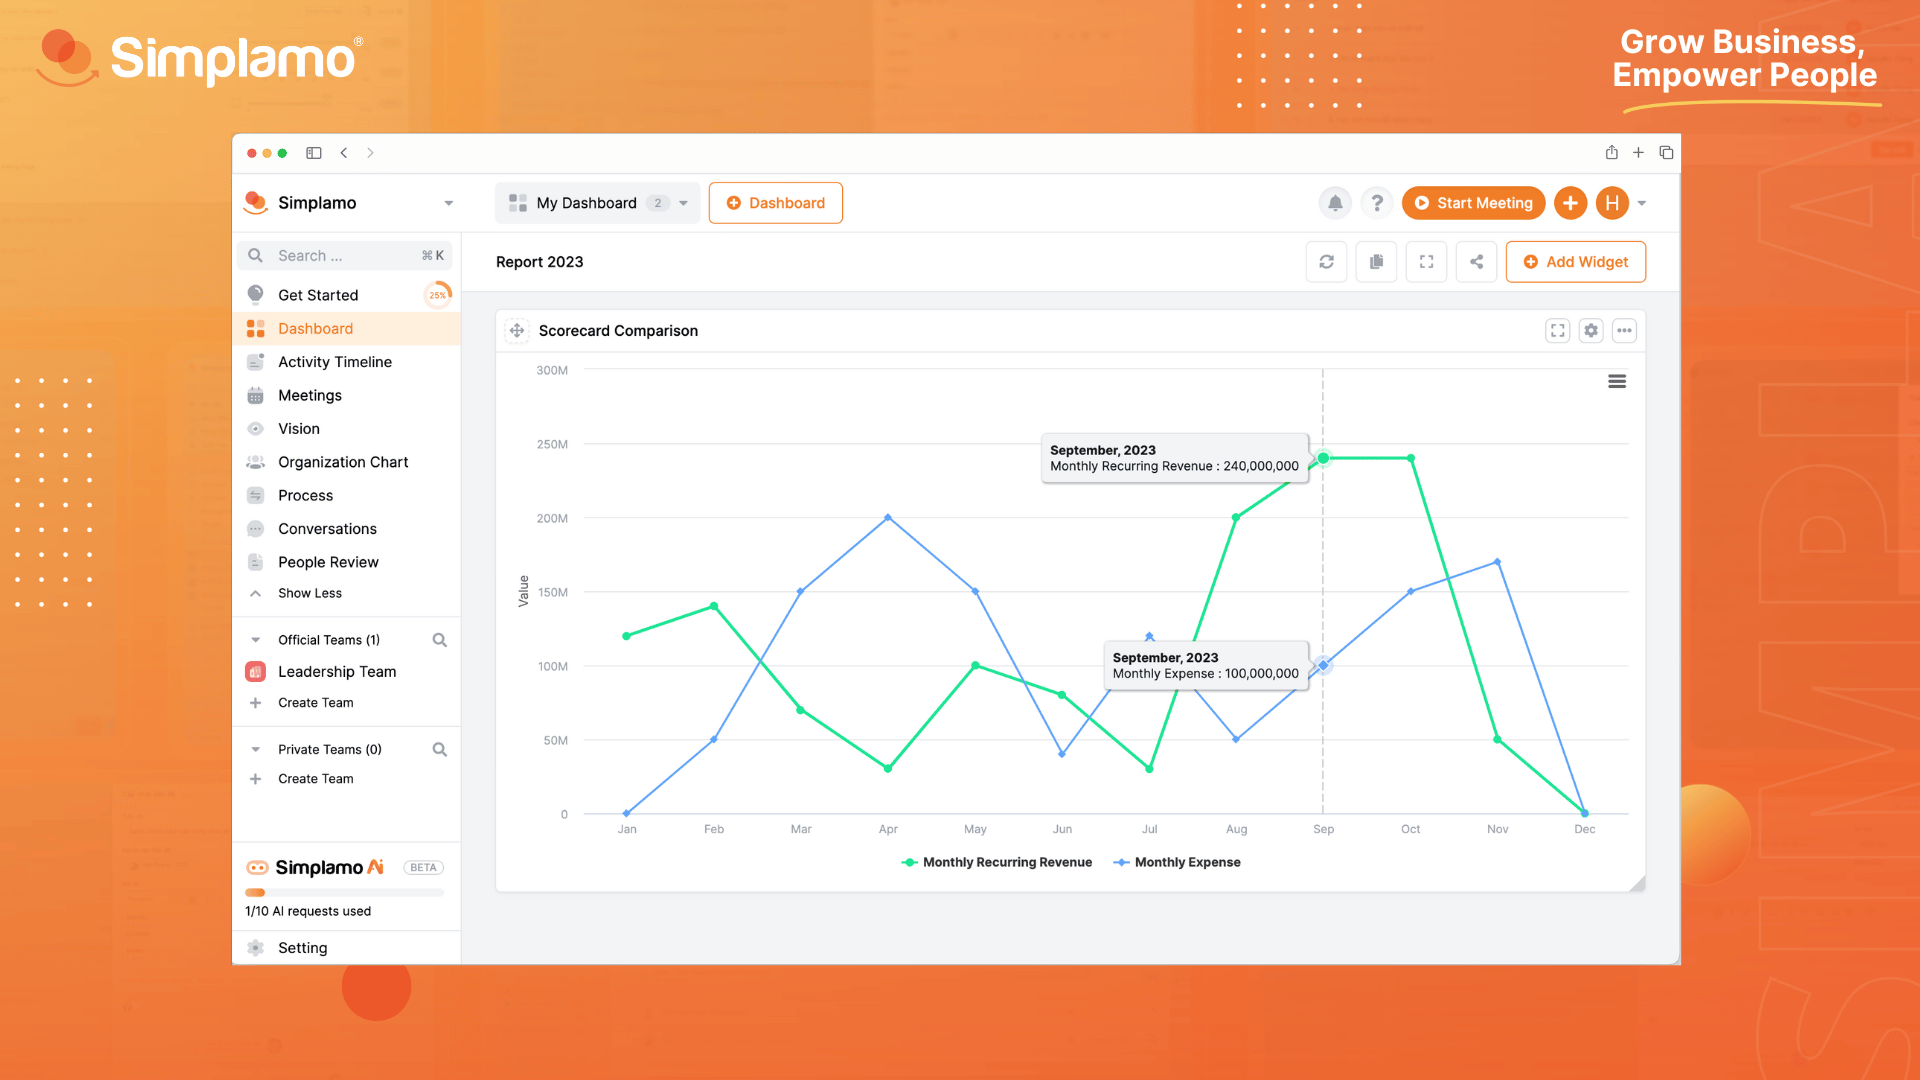Click the refresh icon next to Report 2023

pos(1328,261)
